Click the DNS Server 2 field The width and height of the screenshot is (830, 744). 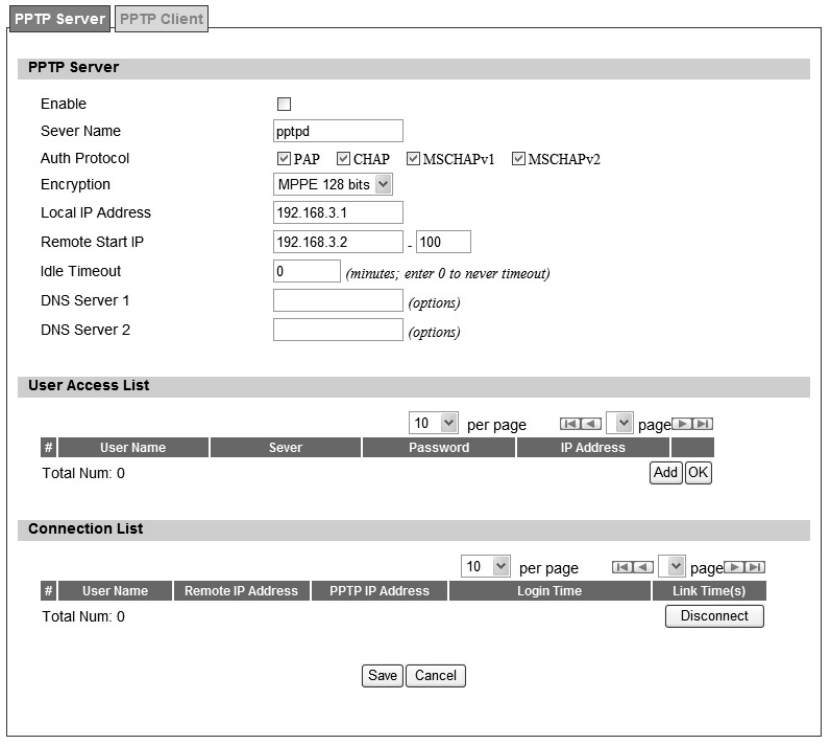(338, 330)
